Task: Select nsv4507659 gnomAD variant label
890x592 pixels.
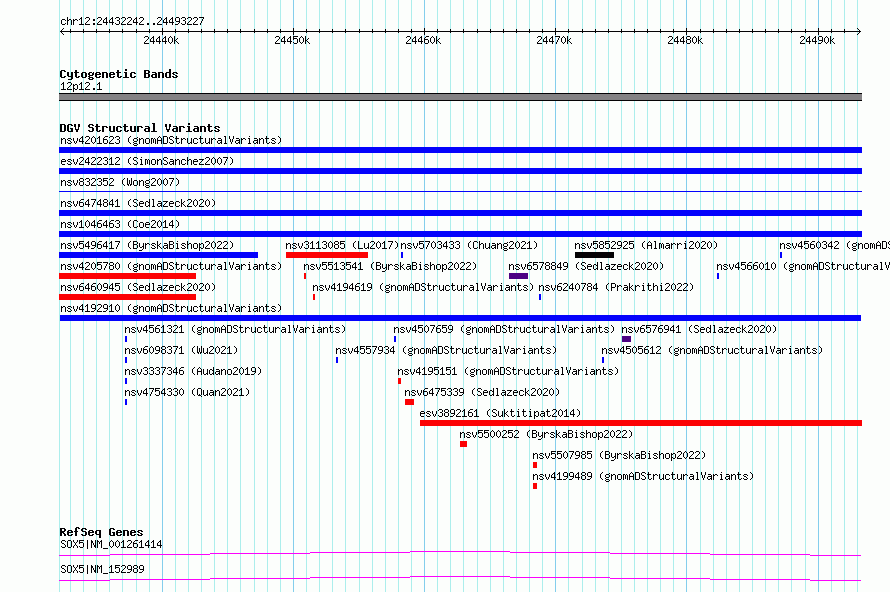Action: click(x=504, y=329)
